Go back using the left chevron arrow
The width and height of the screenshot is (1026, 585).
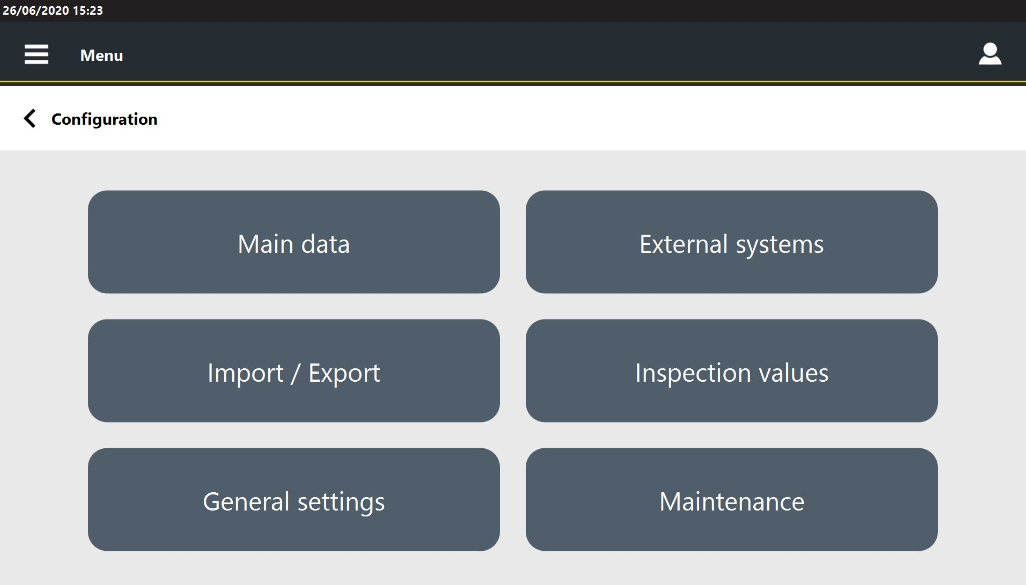point(30,119)
